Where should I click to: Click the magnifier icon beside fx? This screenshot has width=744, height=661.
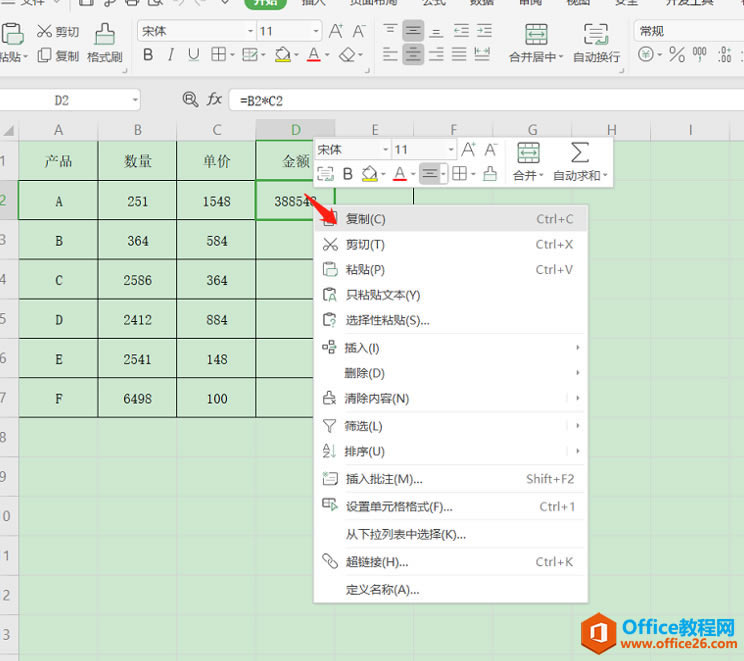click(x=190, y=99)
